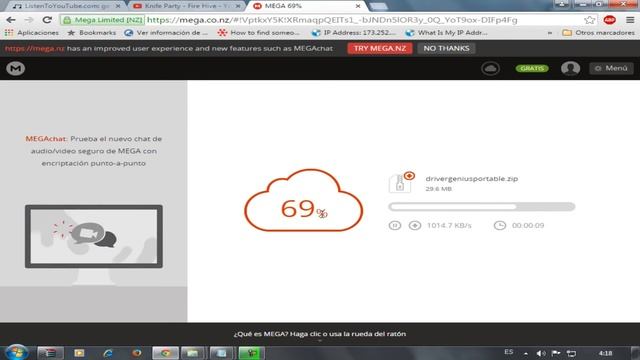Open the green app in taskbar
The height and width of the screenshot is (360, 640).
251,353
